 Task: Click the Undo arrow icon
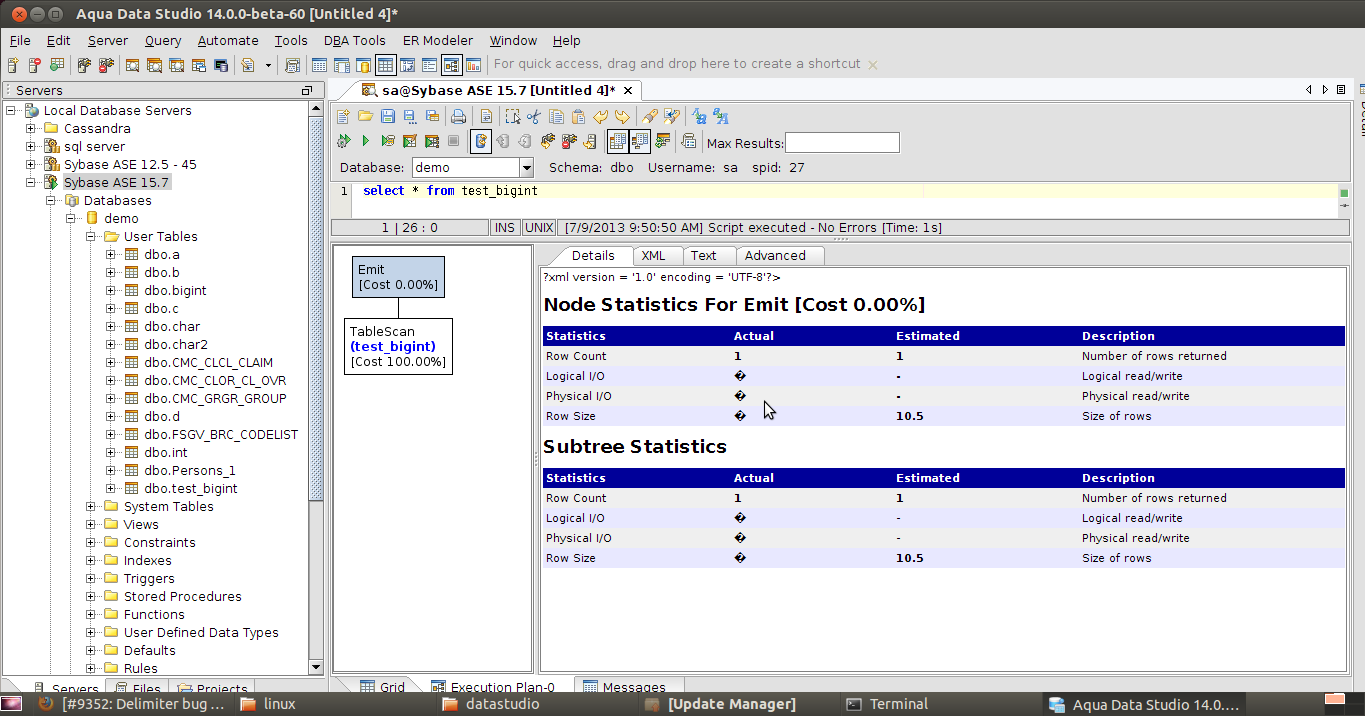tap(600, 116)
